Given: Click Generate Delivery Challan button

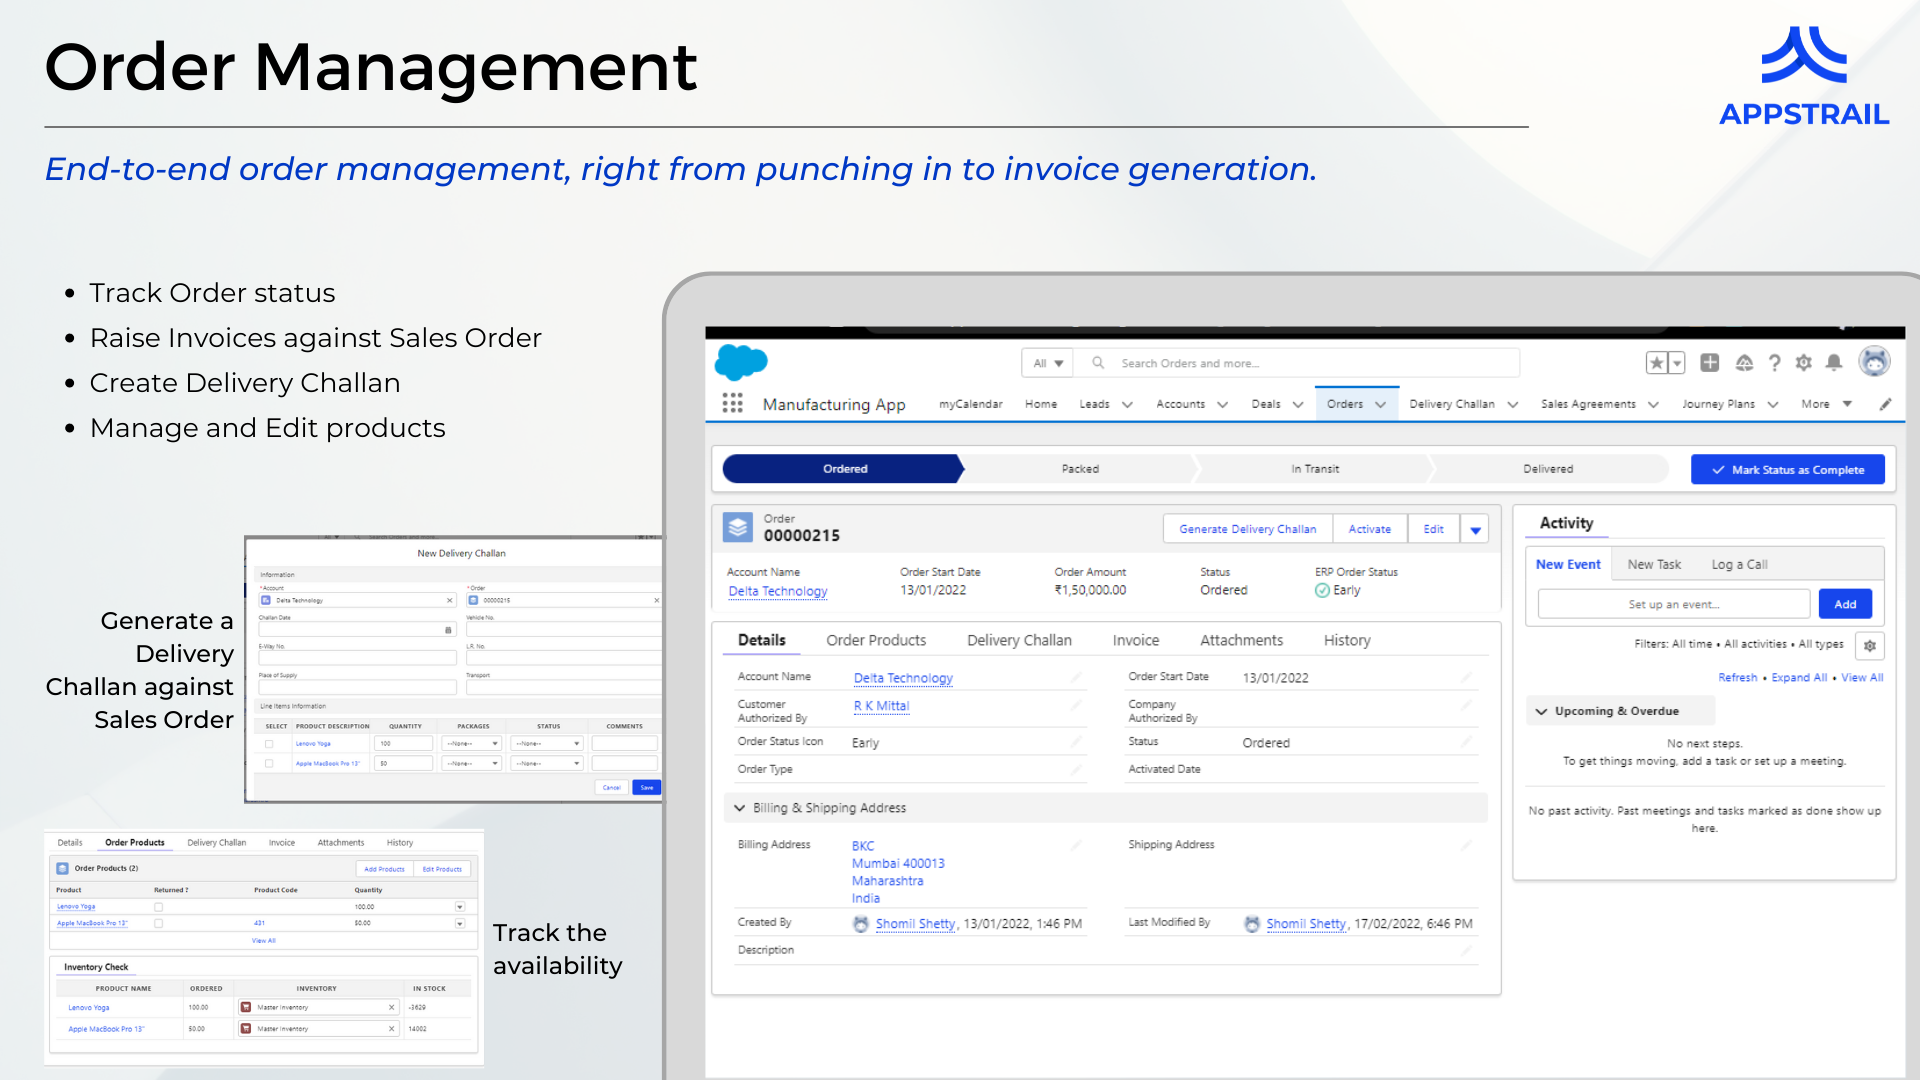Looking at the screenshot, I should coord(1247,530).
